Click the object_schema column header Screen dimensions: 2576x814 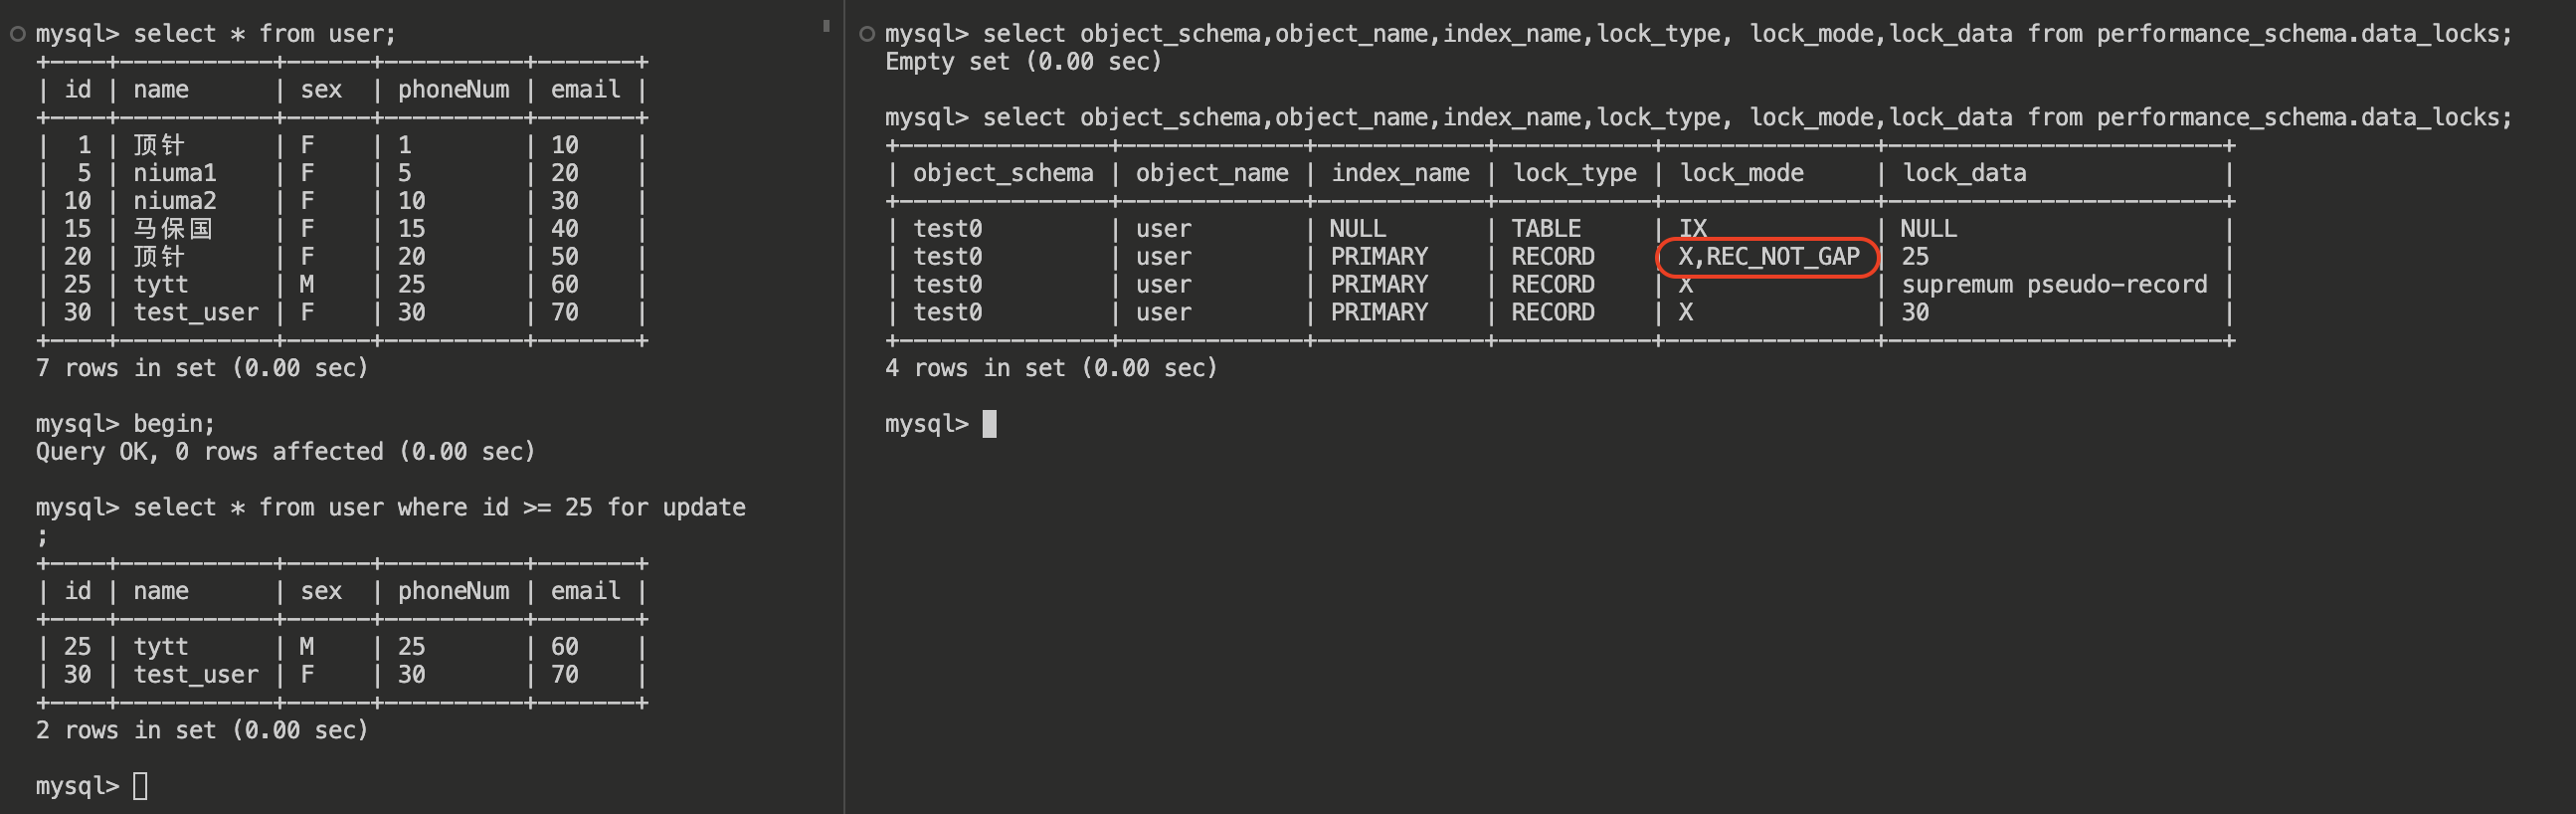pyautogui.click(x=1002, y=173)
